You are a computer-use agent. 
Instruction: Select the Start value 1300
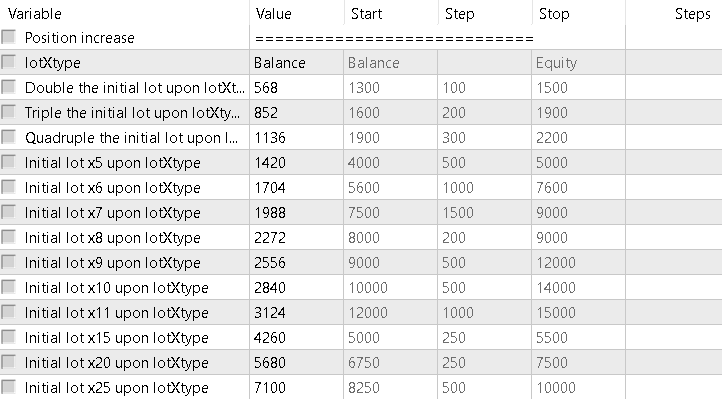tap(390, 87)
